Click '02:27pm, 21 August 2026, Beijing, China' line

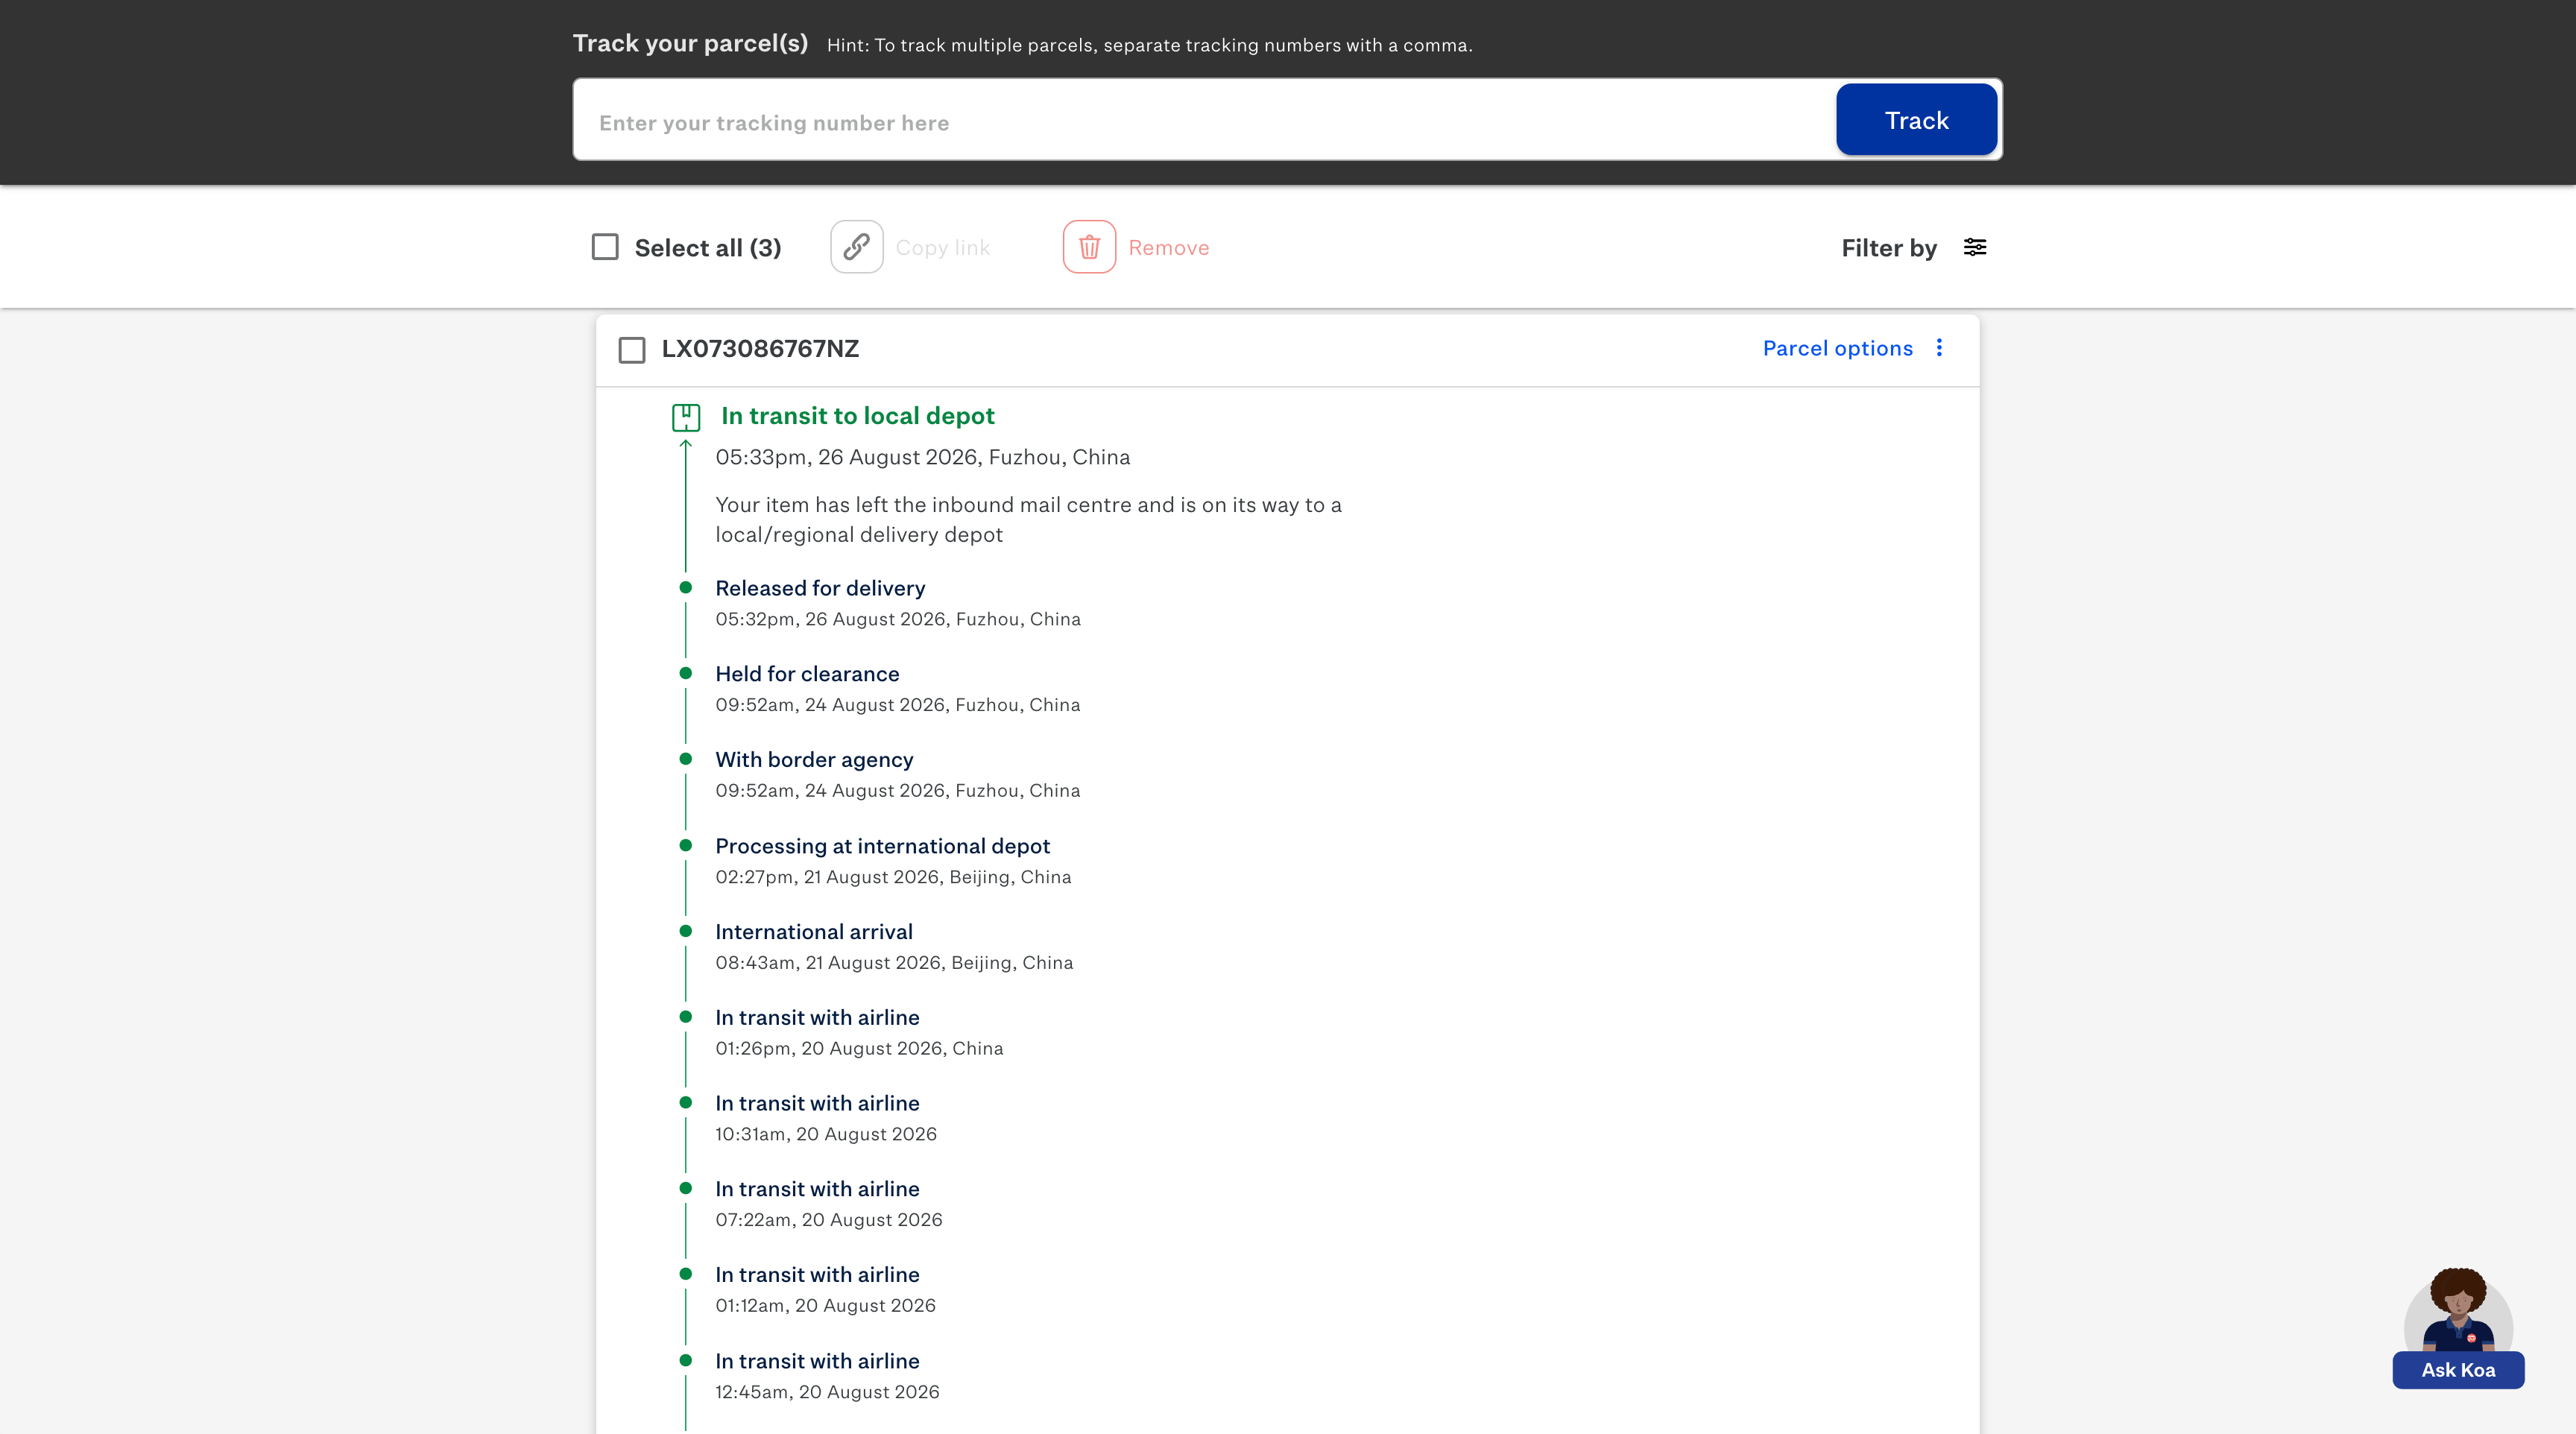pos(893,877)
